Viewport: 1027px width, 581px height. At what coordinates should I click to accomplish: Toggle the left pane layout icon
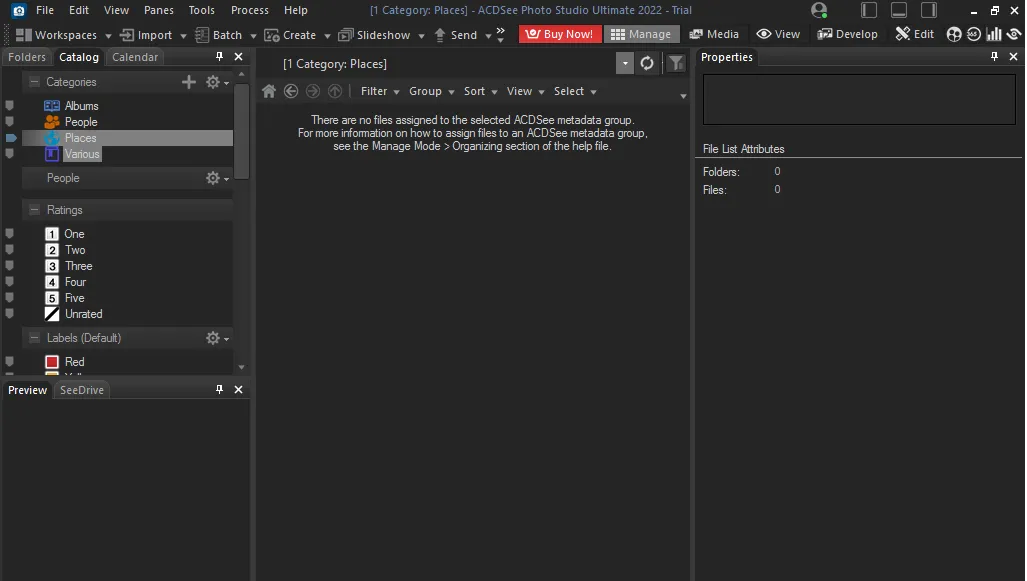(x=868, y=10)
